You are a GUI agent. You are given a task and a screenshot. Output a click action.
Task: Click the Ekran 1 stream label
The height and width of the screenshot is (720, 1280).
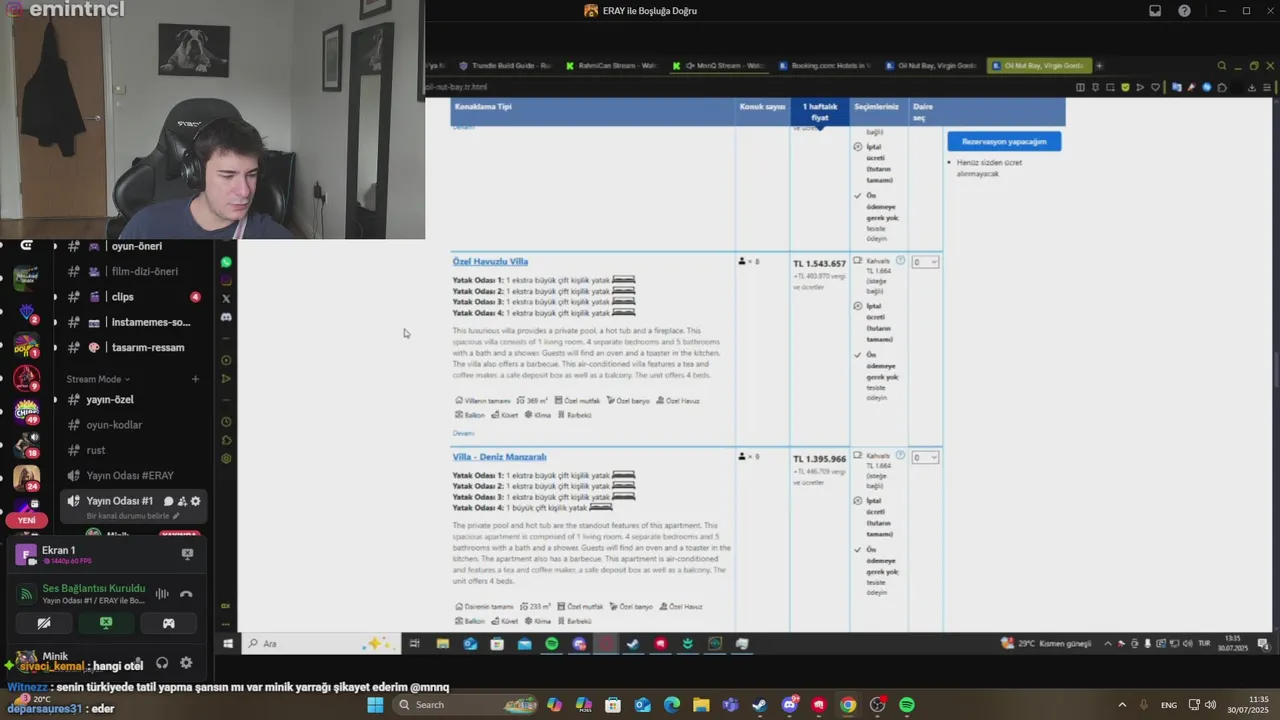tap(58, 550)
